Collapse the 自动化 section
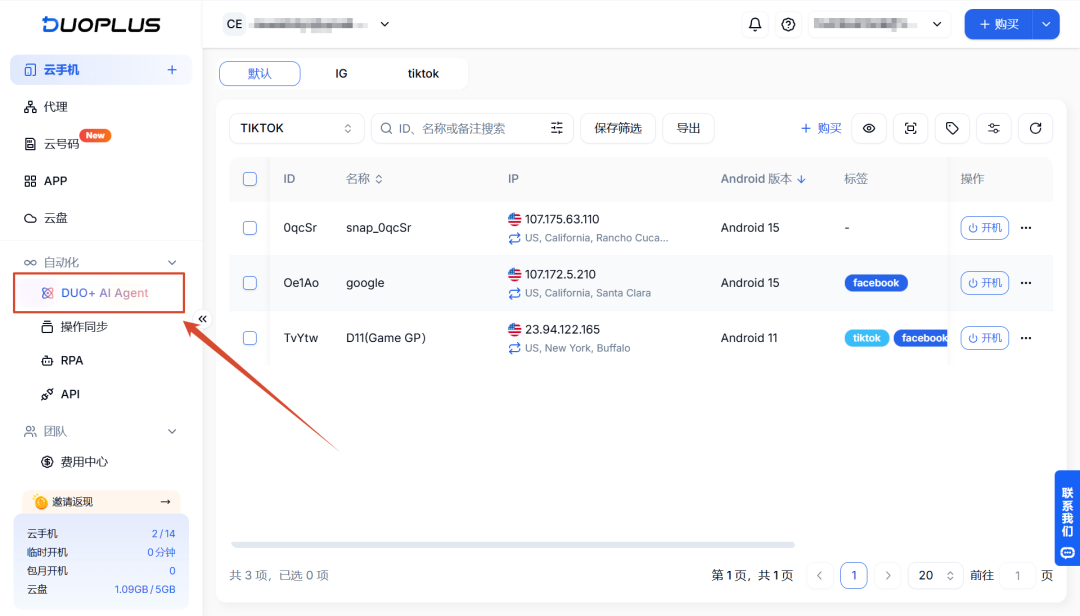 172,263
